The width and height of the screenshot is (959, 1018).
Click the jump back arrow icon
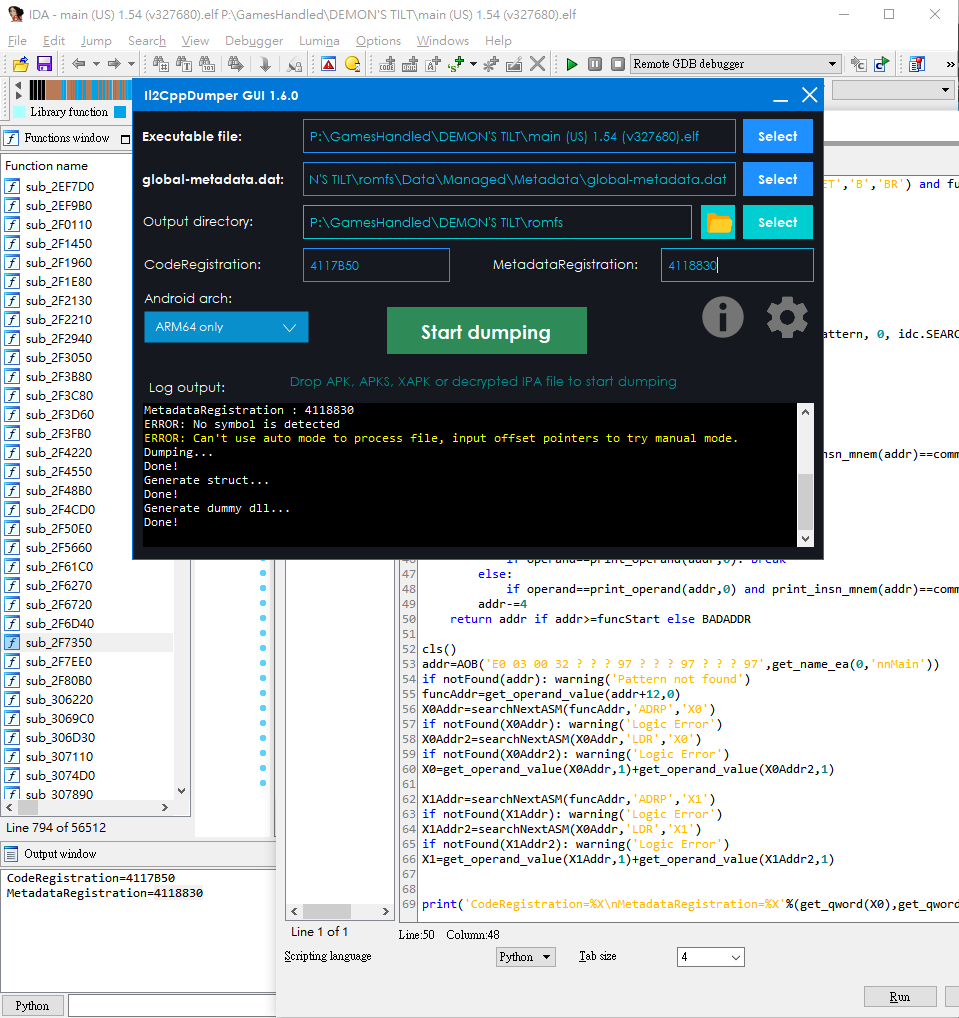(x=79, y=64)
